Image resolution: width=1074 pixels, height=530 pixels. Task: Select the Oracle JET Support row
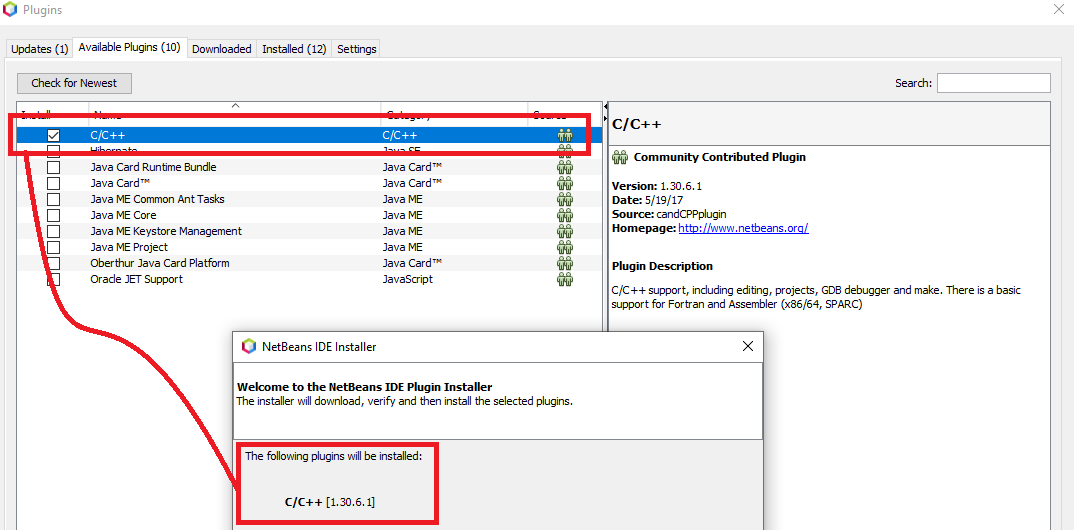[x=309, y=279]
